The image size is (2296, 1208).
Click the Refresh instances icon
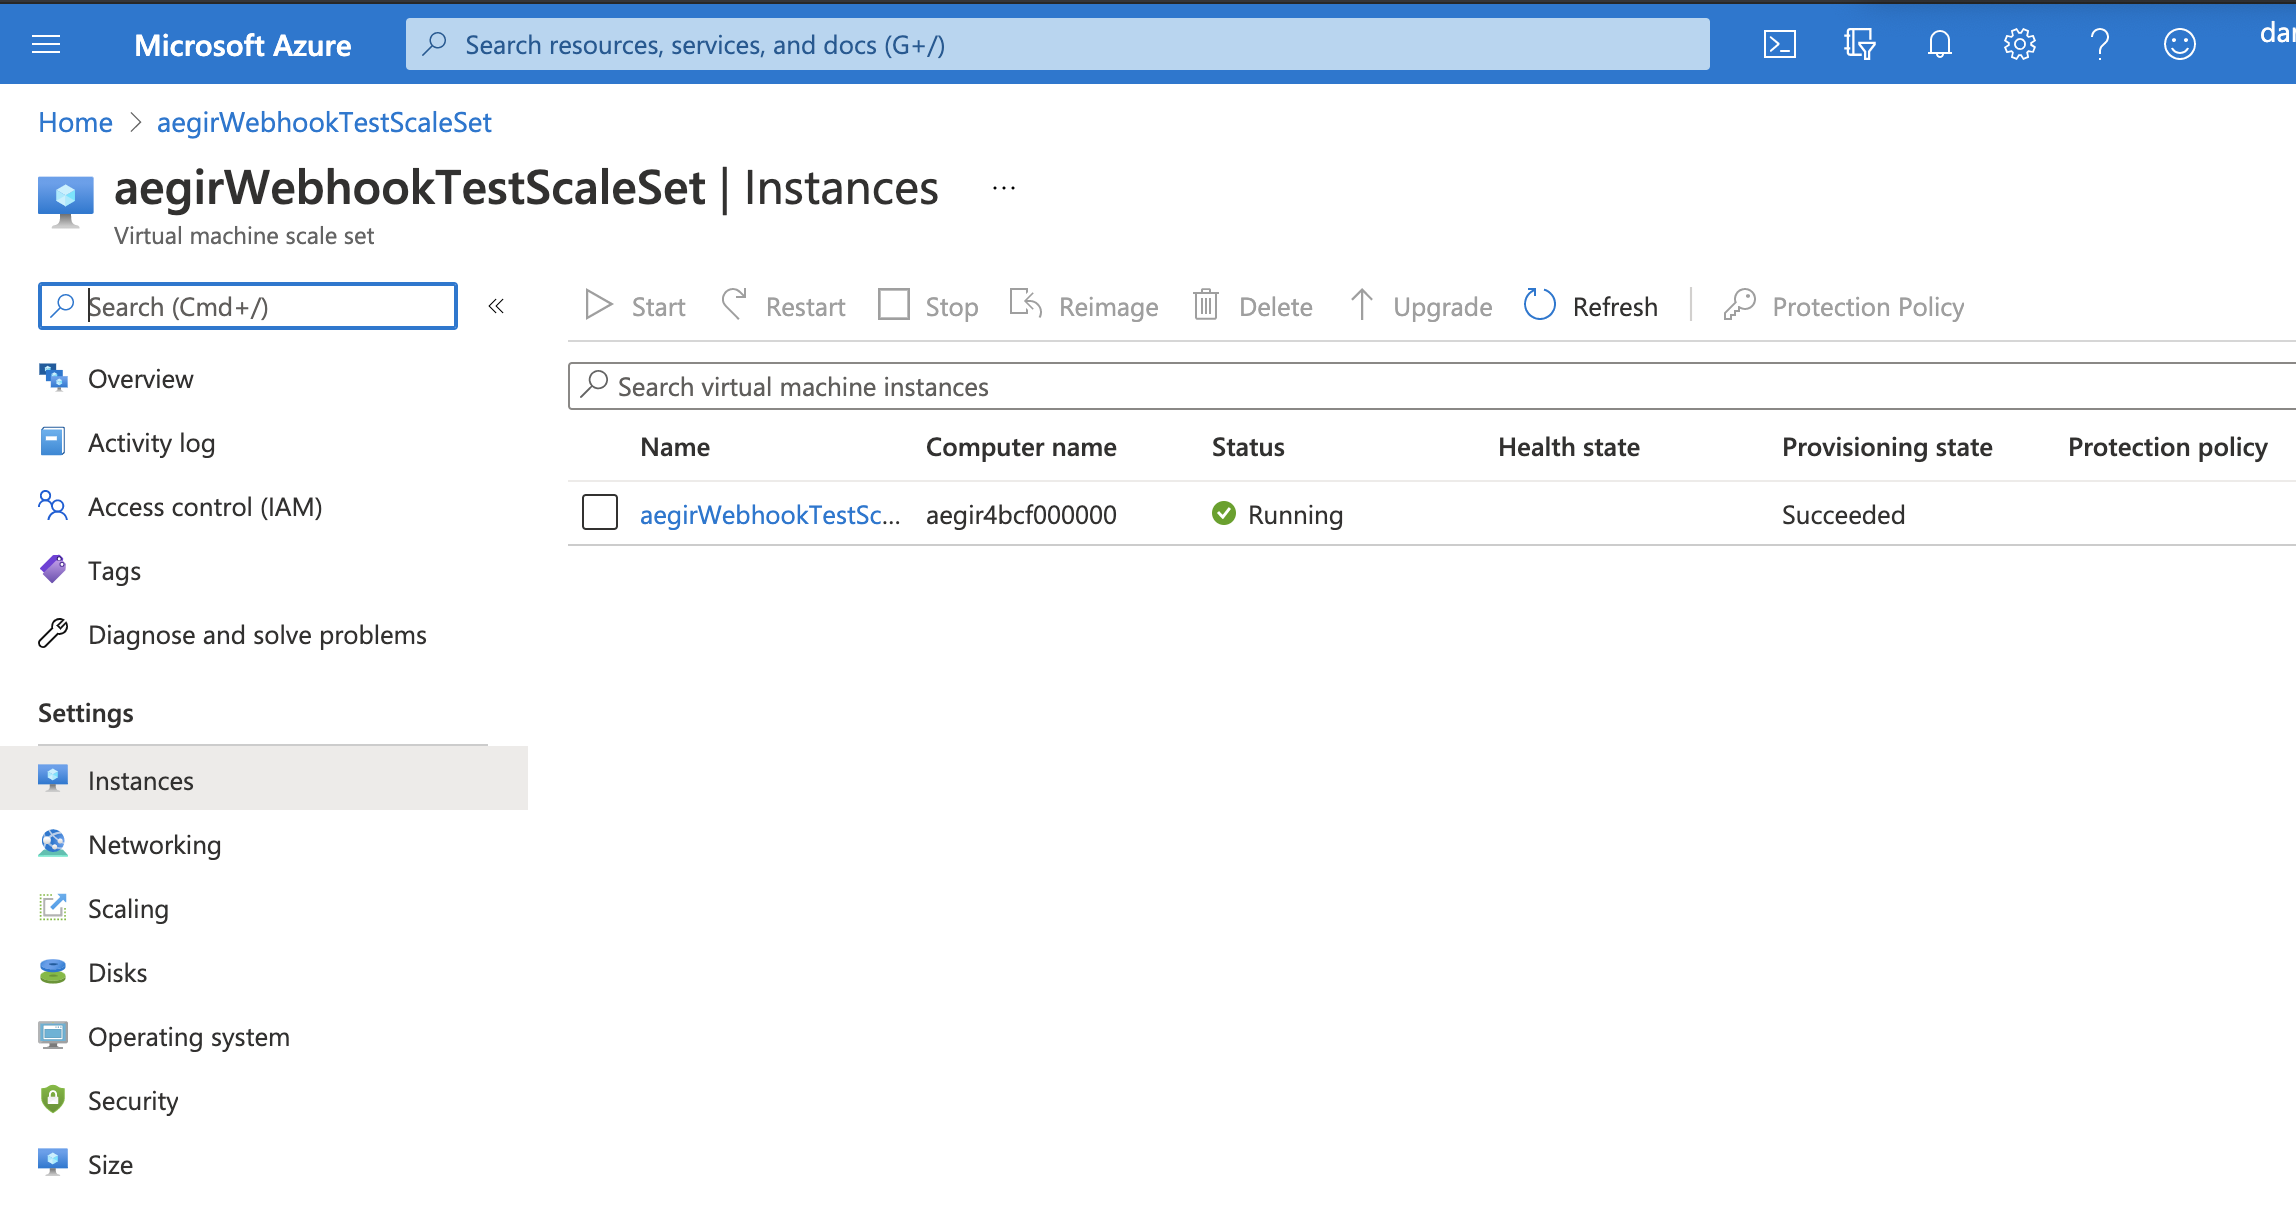1538,307
